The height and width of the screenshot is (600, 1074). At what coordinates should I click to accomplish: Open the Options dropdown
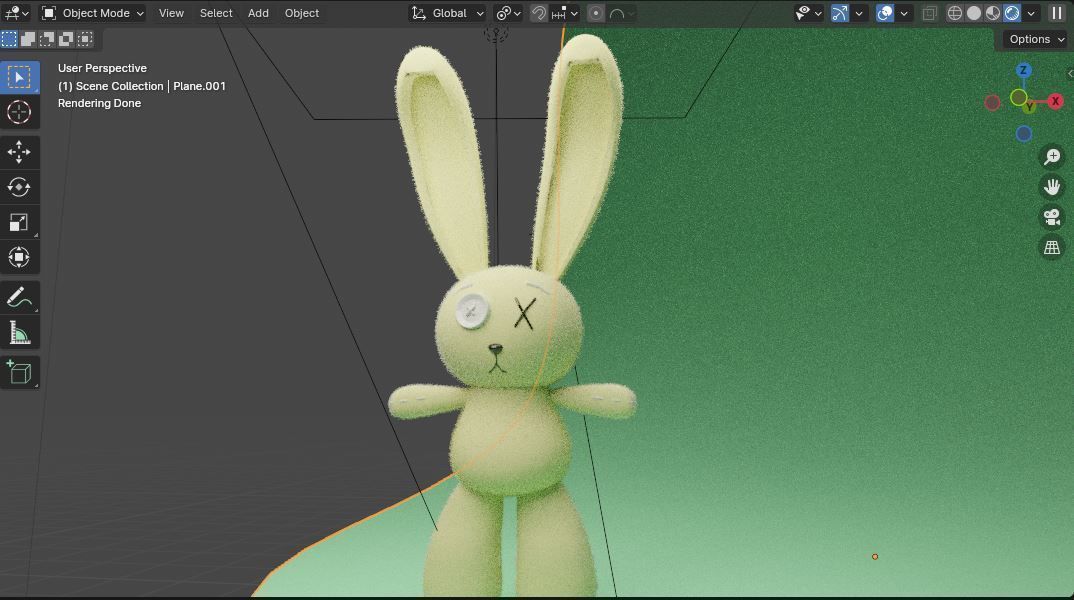pos(1036,39)
